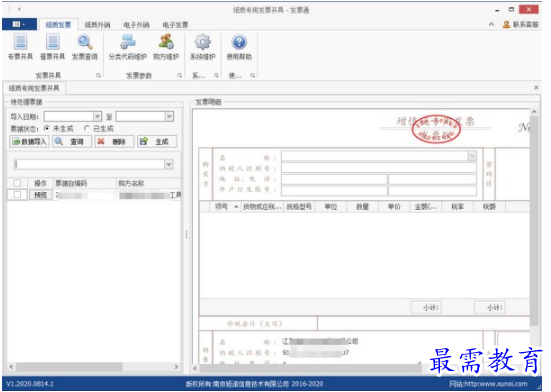Open the import end date dropdown
The height and width of the screenshot is (392, 551).
(169, 116)
